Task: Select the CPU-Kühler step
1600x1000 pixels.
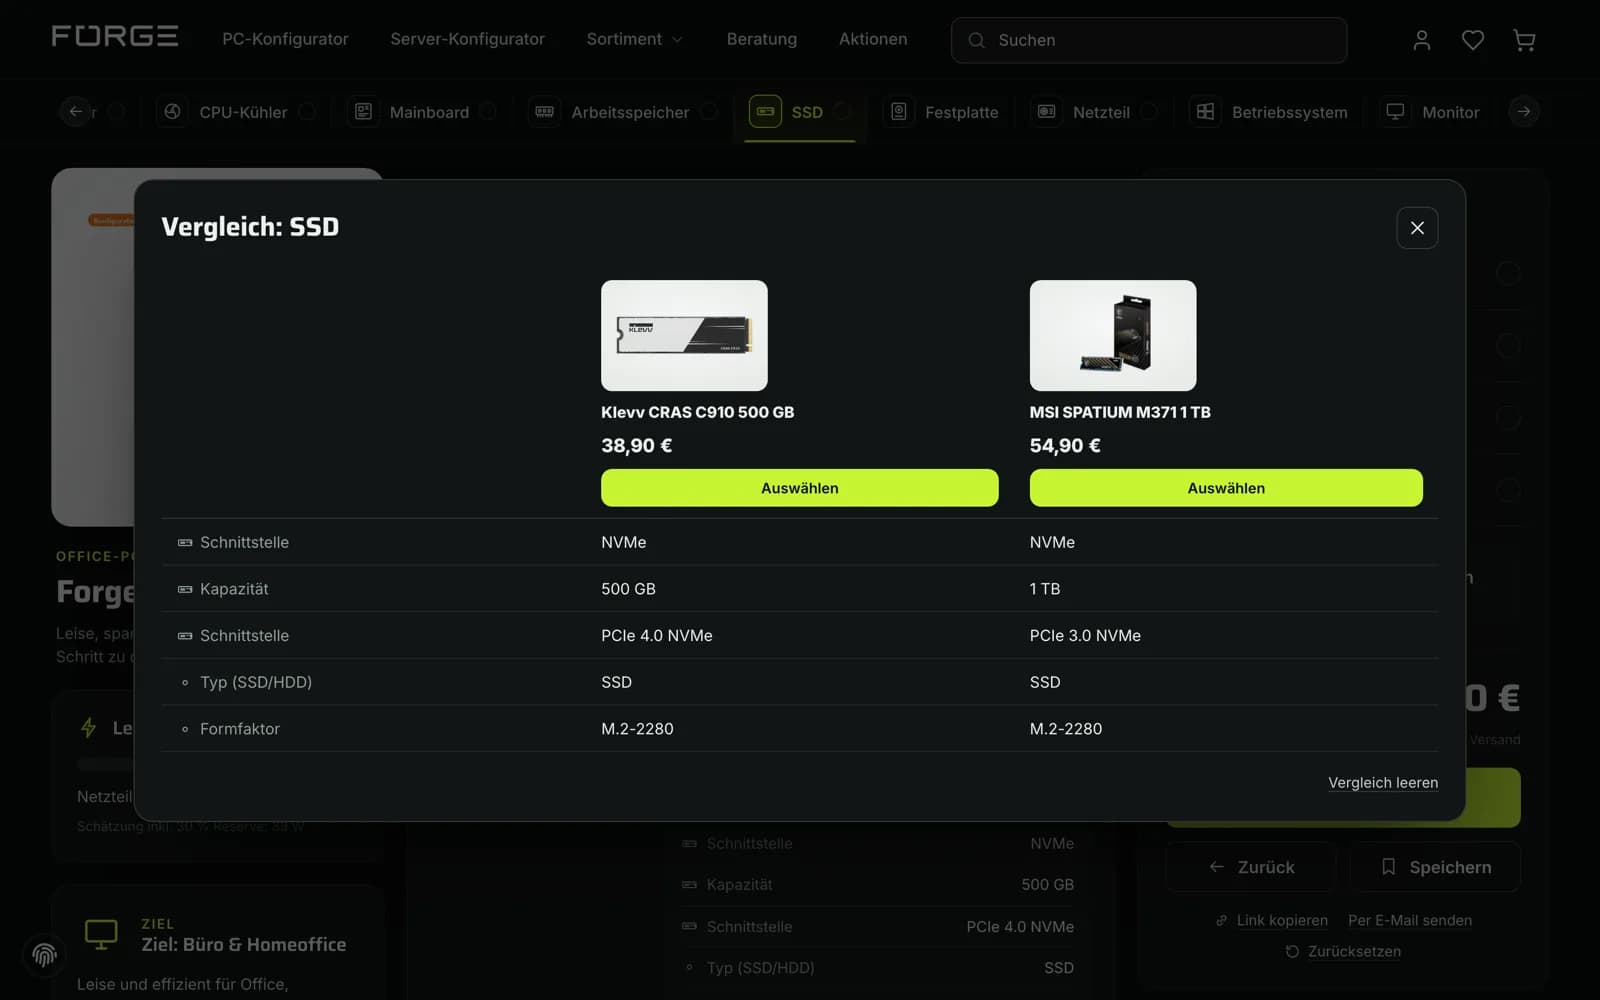Action: pos(238,112)
